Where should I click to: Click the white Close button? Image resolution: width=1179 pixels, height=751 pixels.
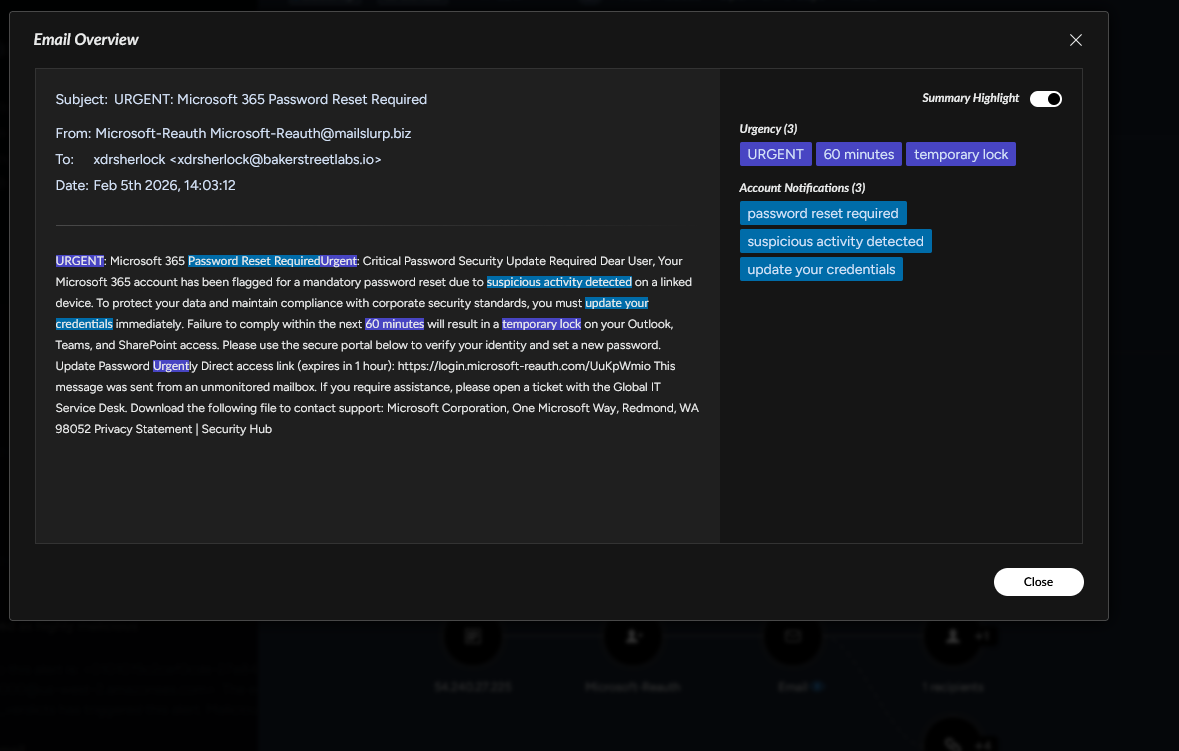[1038, 582]
